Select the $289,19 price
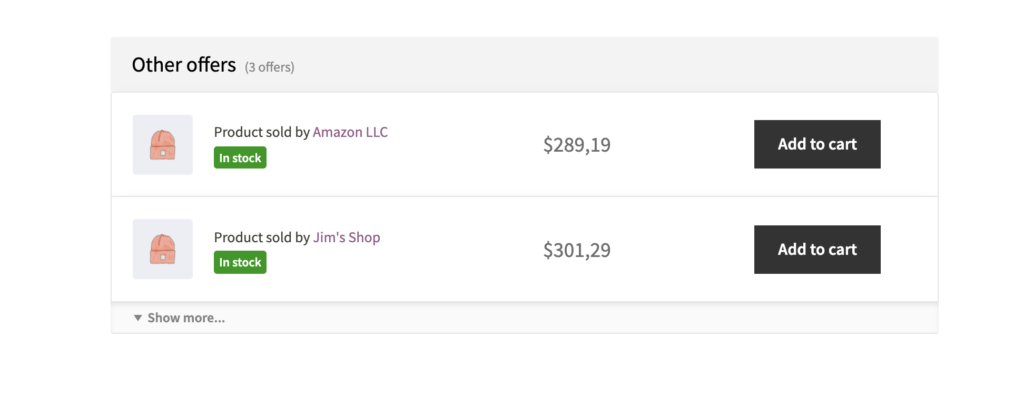The height and width of the screenshot is (396, 1024). pyautogui.click(x=577, y=144)
